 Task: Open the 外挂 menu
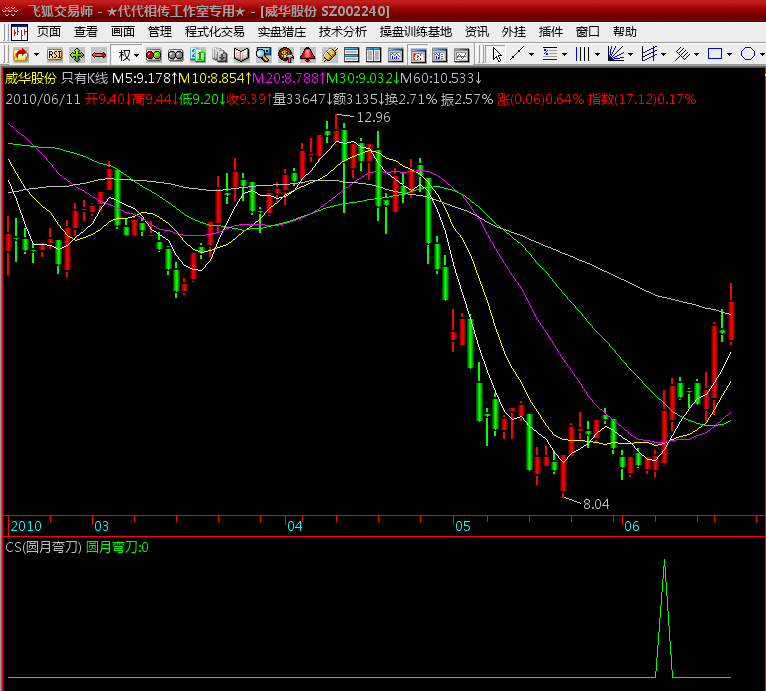[x=514, y=32]
